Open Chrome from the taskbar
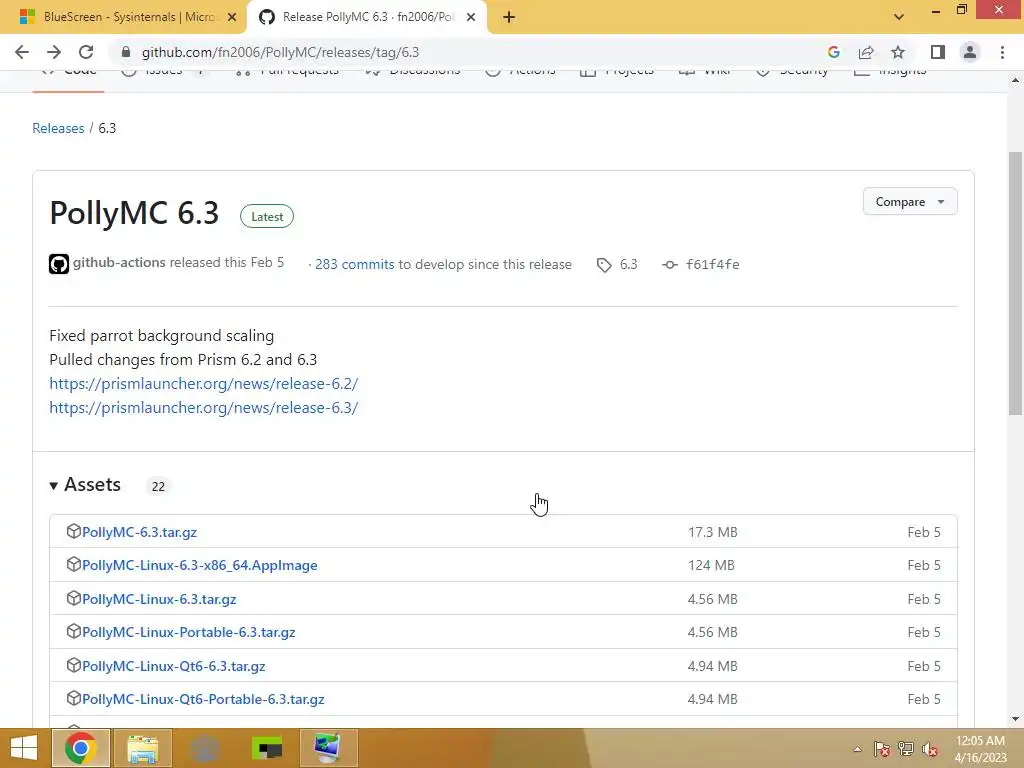The width and height of the screenshot is (1024, 768). 80,748
